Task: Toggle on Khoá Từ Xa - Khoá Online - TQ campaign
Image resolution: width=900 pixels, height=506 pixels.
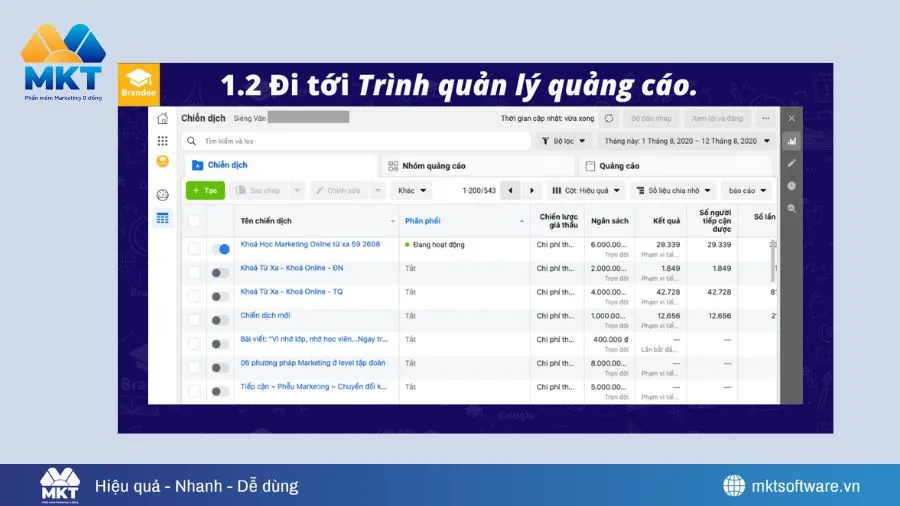Action: coord(220,297)
